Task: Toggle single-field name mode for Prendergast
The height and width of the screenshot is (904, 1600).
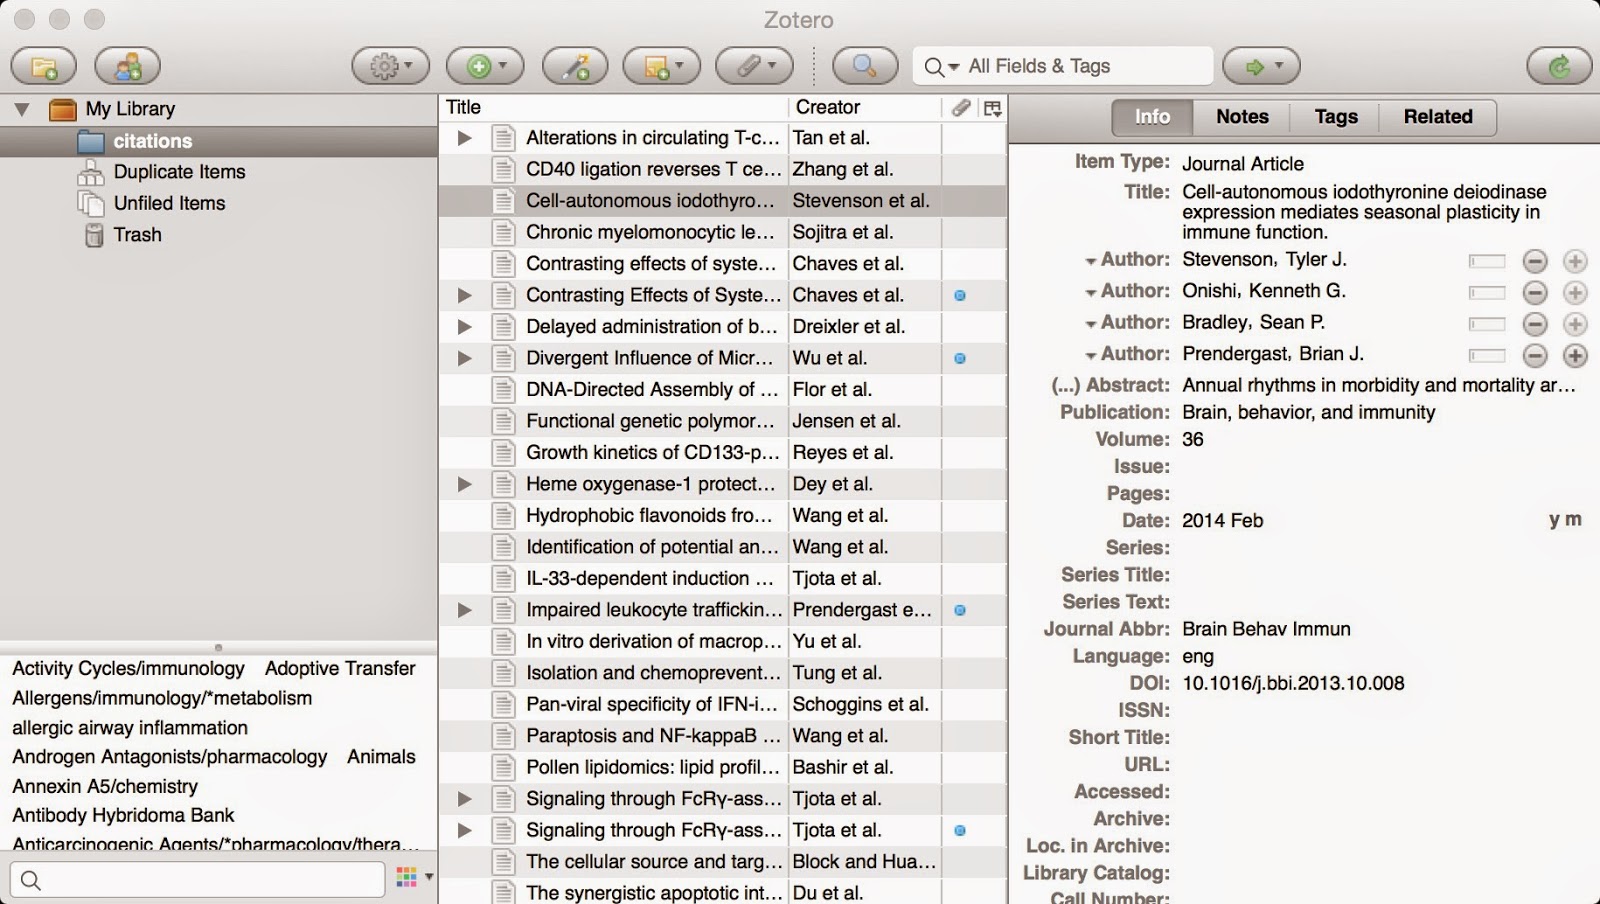Action: (1487, 355)
